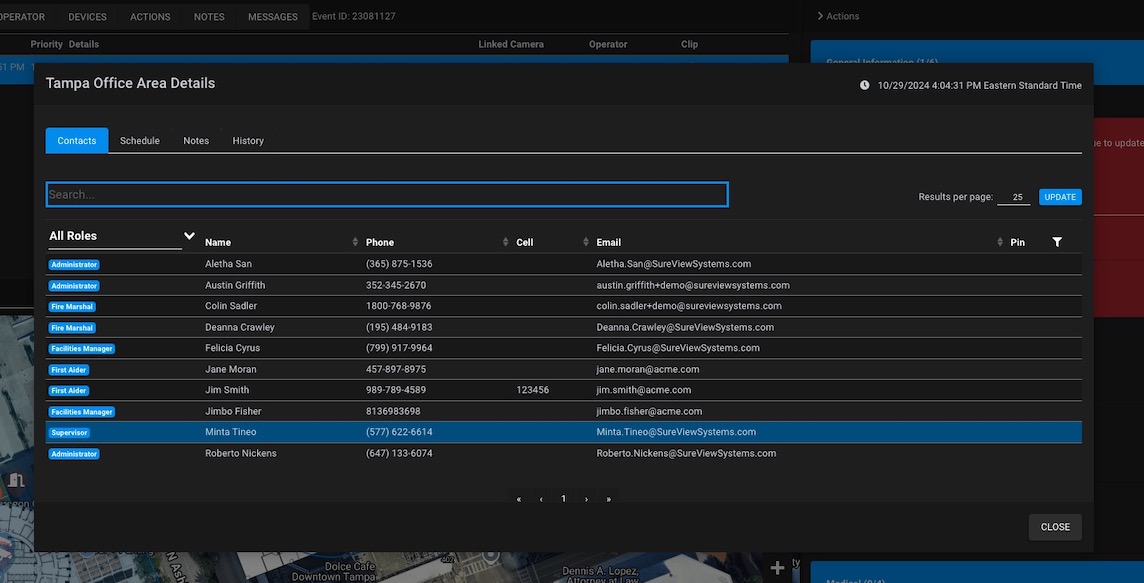This screenshot has height=583, width=1144.
Task: Click Aletha San's Administrator badge
Action: click(x=74, y=265)
